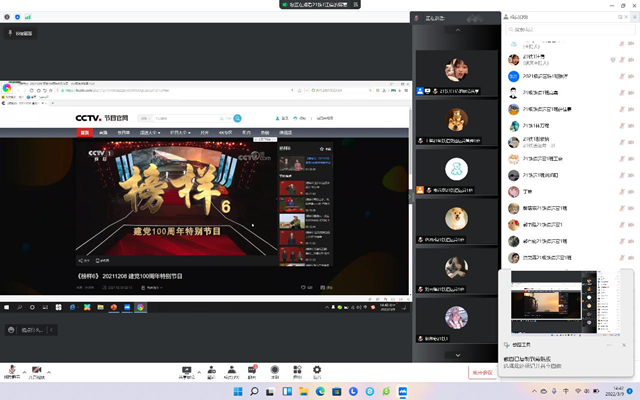The height and width of the screenshot is (400, 640).
Task: Click the red leave meeting button
Action: pyautogui.click(x=482, y=372)
